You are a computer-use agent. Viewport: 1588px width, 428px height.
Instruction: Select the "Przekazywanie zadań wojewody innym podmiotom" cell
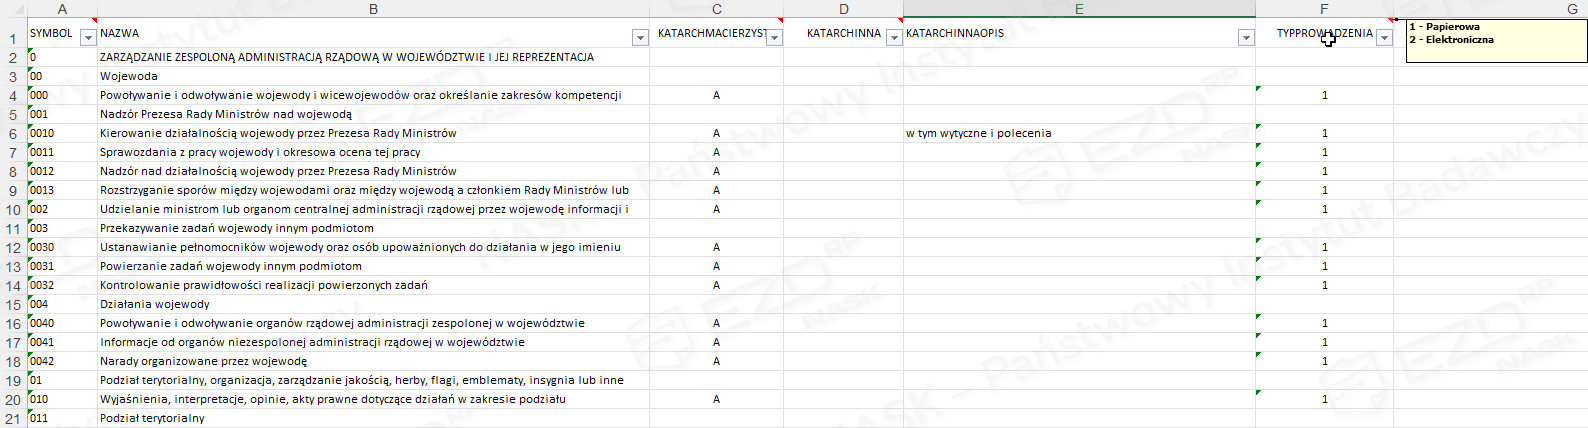[x=236, y=228]
